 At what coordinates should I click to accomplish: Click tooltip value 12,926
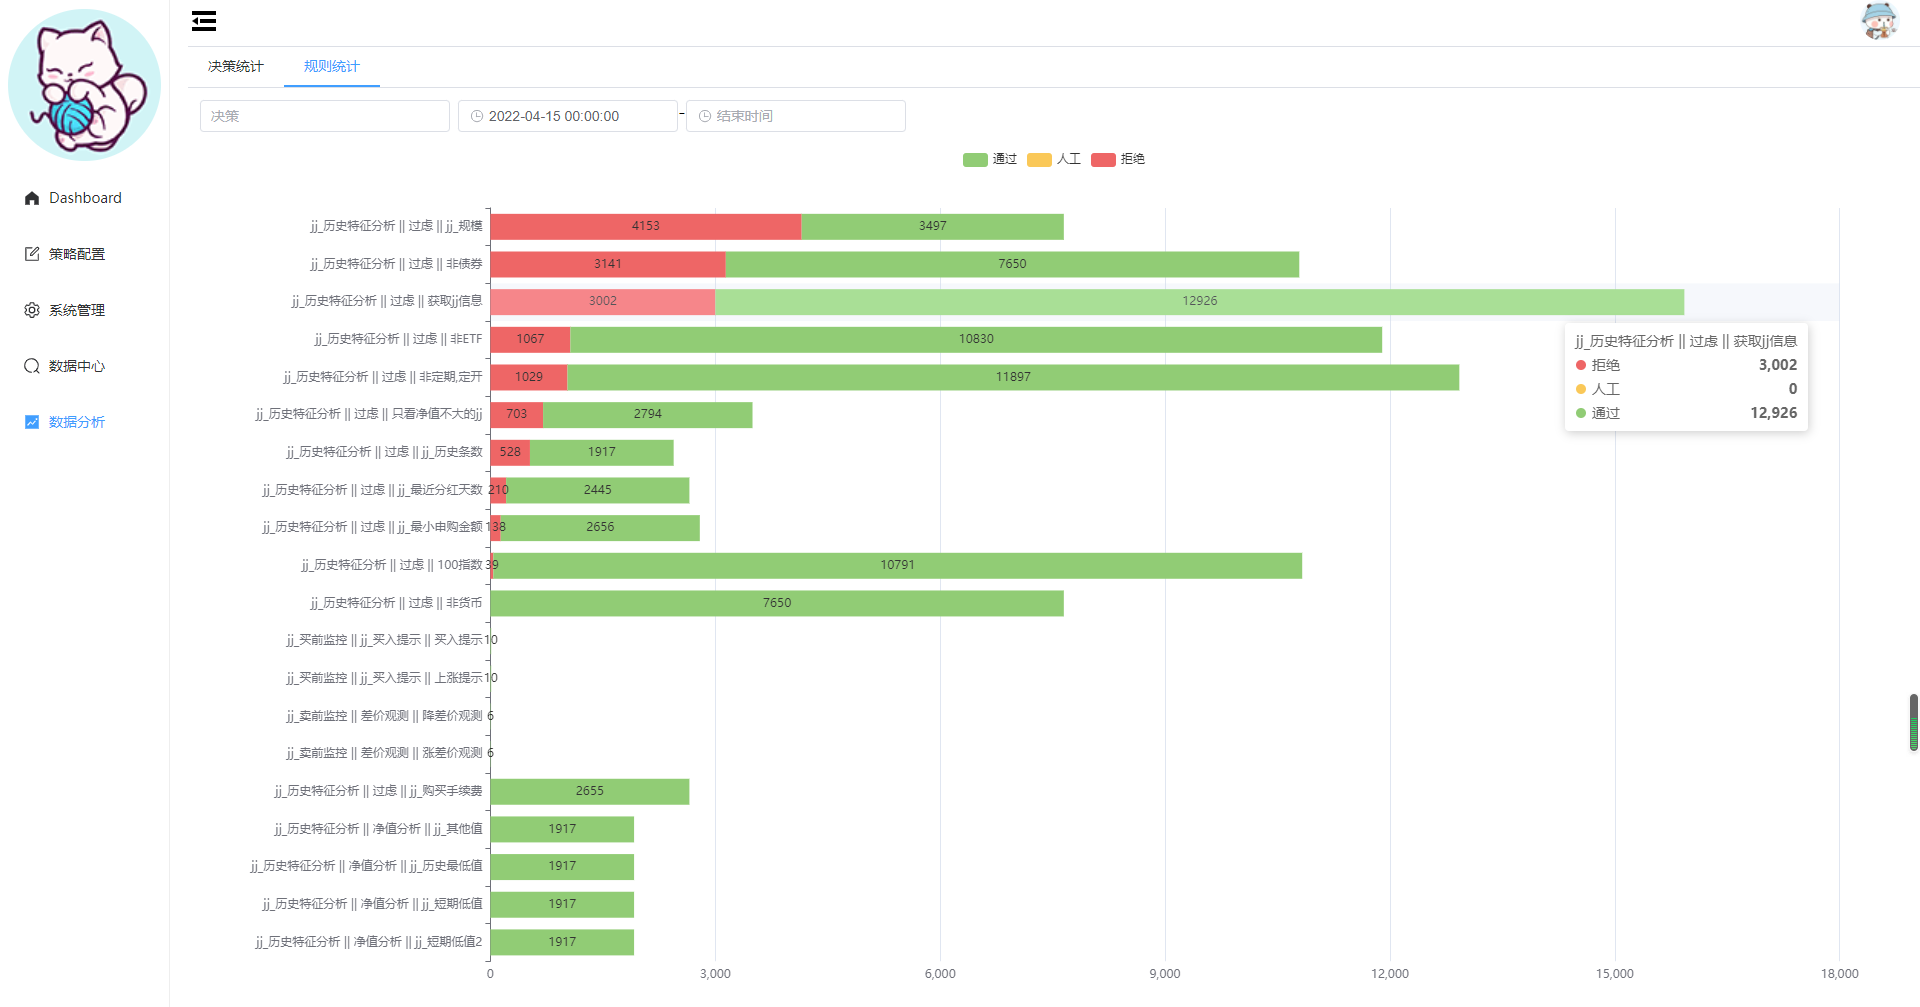coord(1773,413)
